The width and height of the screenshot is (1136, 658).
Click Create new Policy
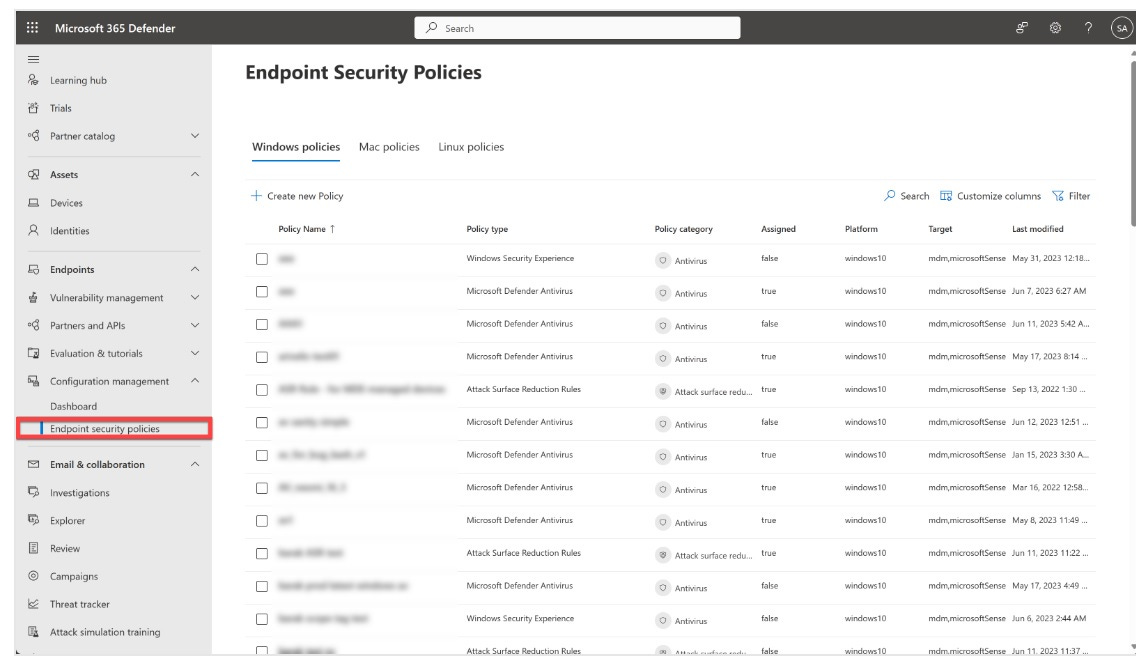click(297, 196)
